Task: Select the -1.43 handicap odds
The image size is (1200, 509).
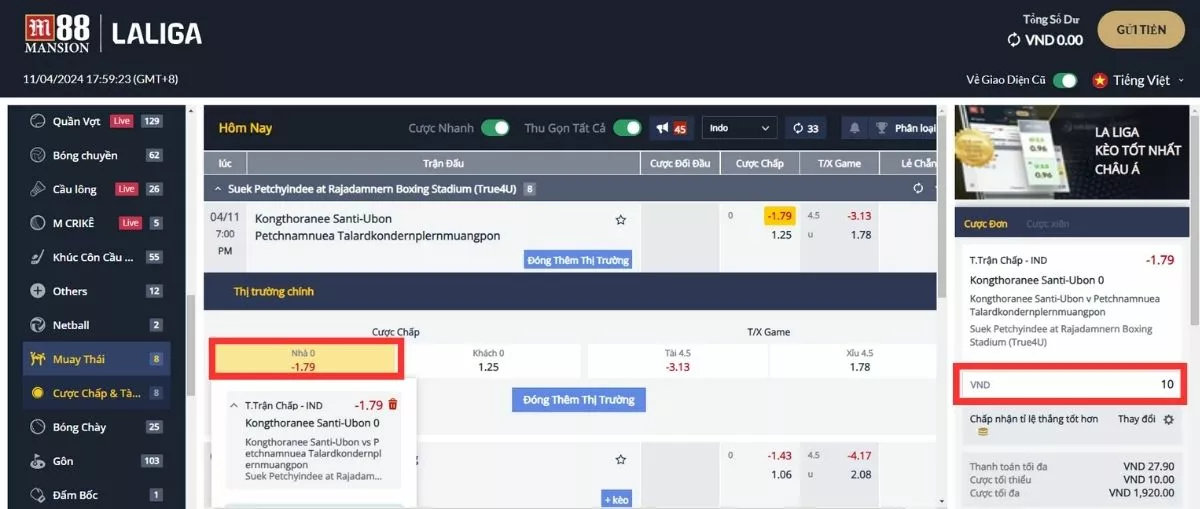Action: coord(779,455)
